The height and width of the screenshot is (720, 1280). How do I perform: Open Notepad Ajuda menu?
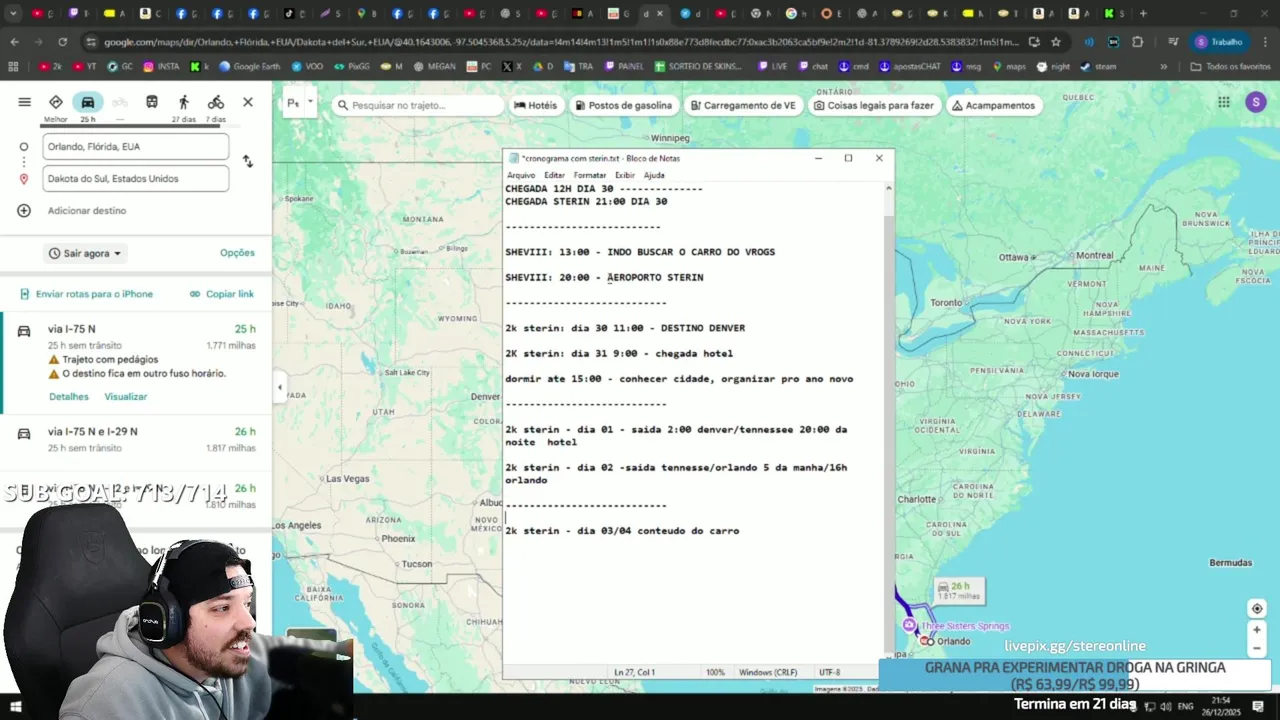click(654, 175)
